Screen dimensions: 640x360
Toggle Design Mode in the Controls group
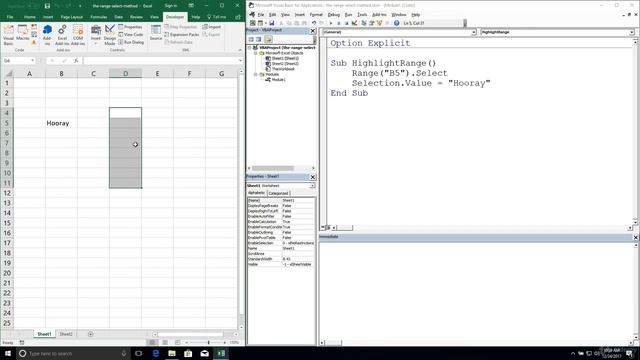tap(110, 35)
